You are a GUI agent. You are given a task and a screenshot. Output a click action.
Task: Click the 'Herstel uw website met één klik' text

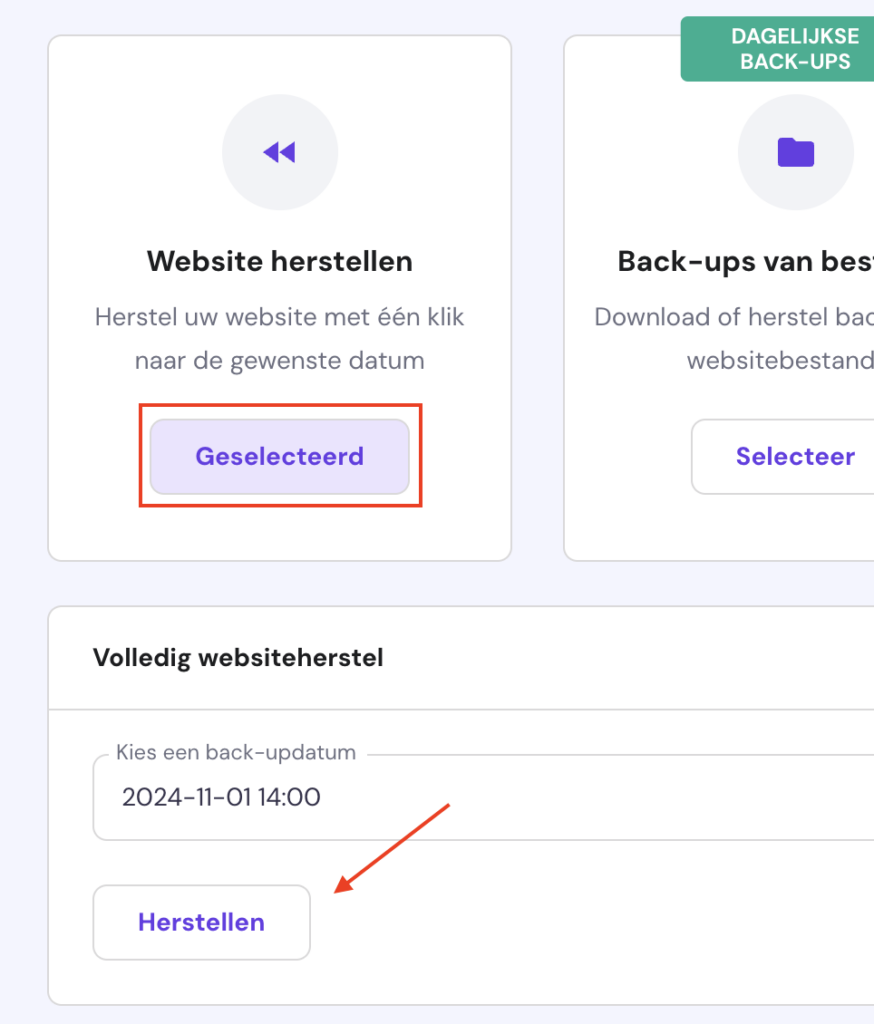(280, 317)
